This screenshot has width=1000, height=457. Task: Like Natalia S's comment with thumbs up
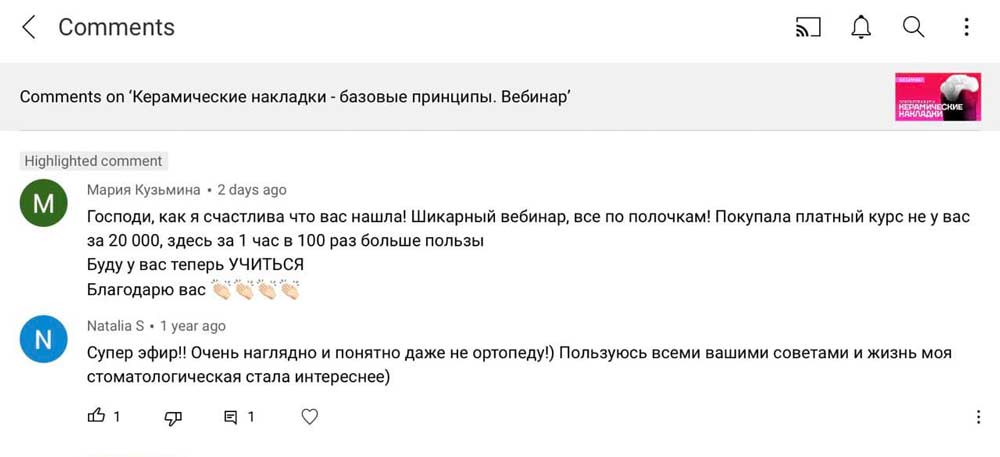[x=97, y=416]
